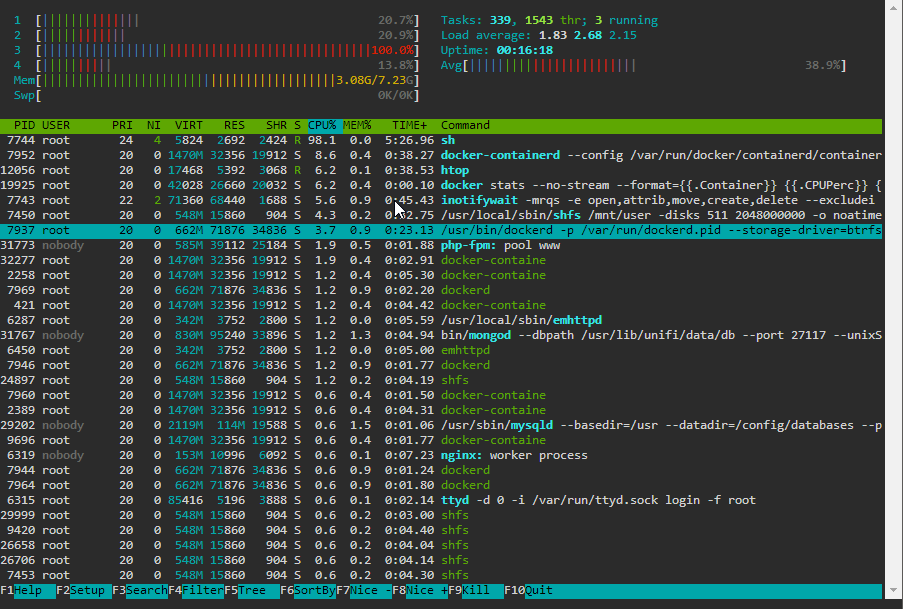Select the mongod process row
Viewport: 903px width, 609px height.
point(441,335)
